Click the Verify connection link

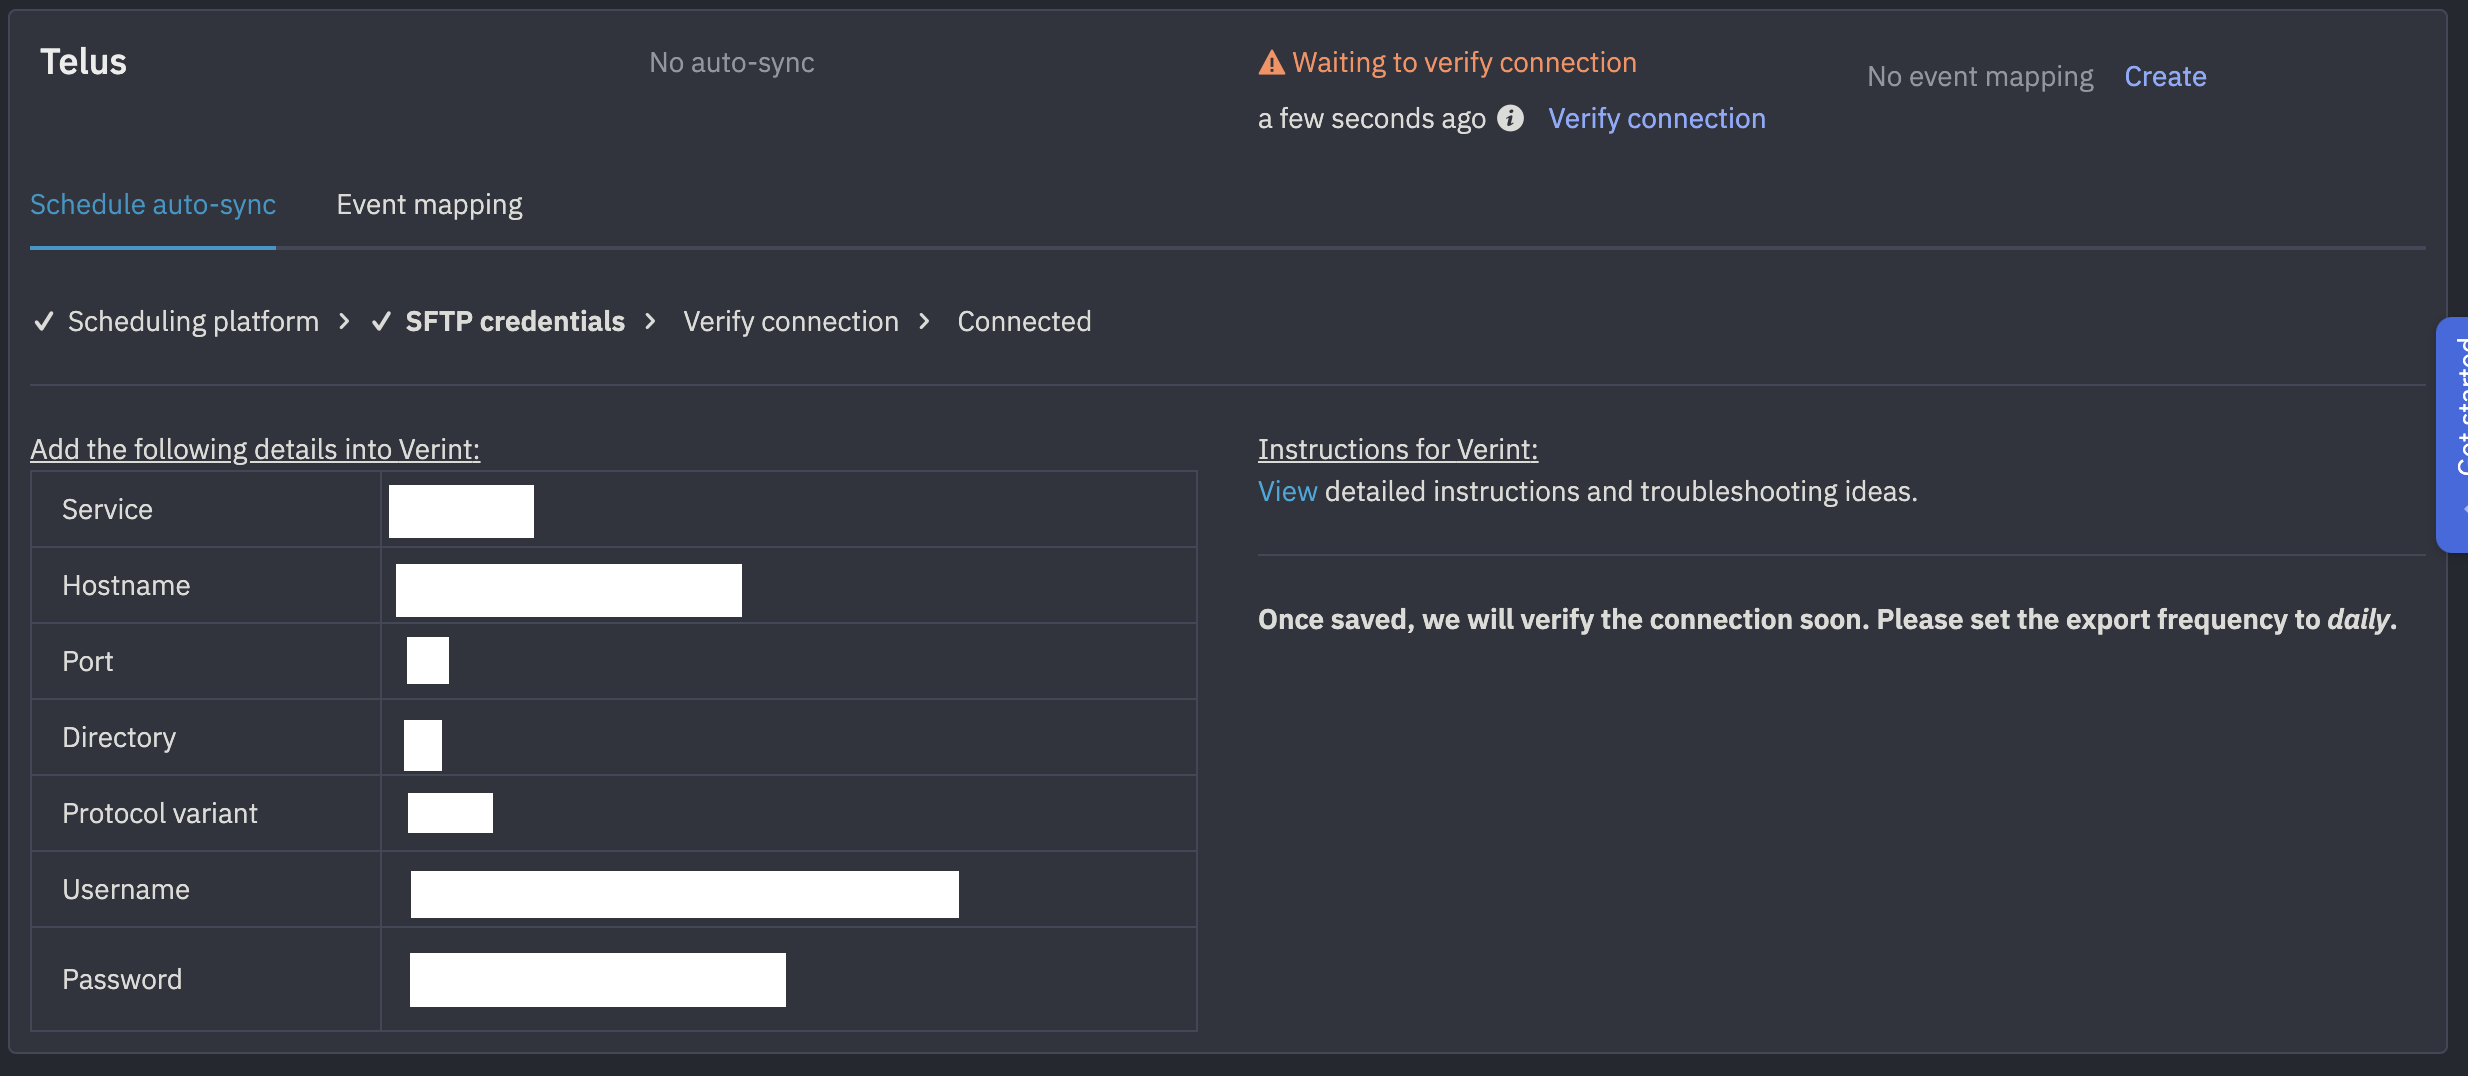click(x=1656, y=118)
